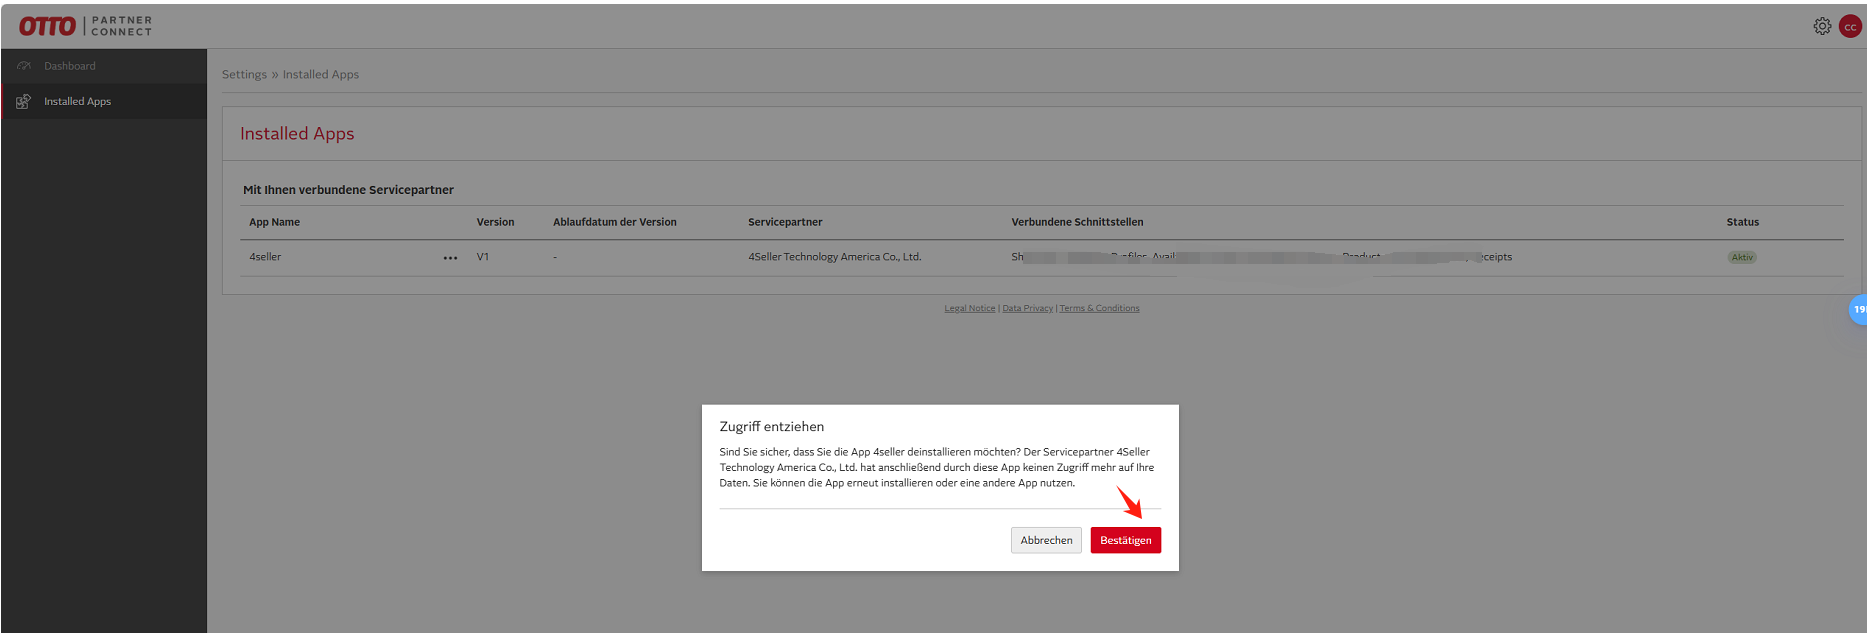The image size is (1867, 633).
Task: Click the App Name column header
Action: 274,222
